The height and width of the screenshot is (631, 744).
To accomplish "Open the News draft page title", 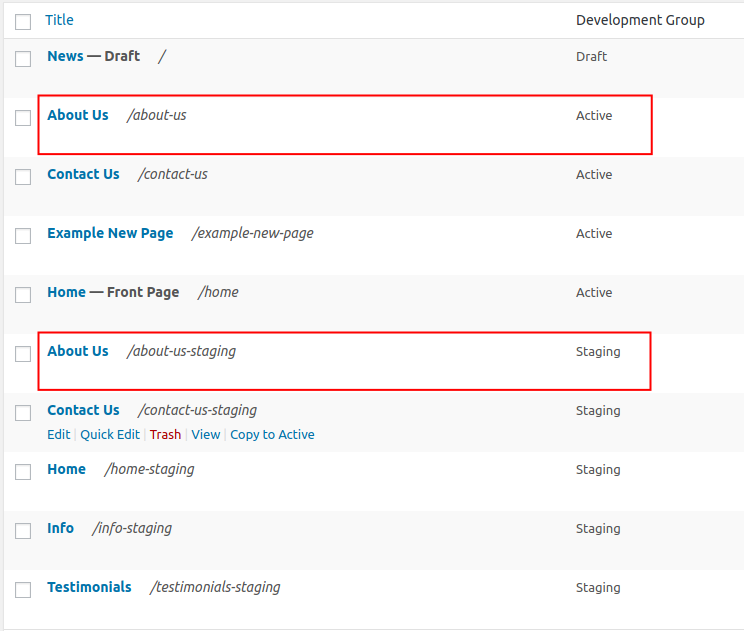I will click(65, 56).
